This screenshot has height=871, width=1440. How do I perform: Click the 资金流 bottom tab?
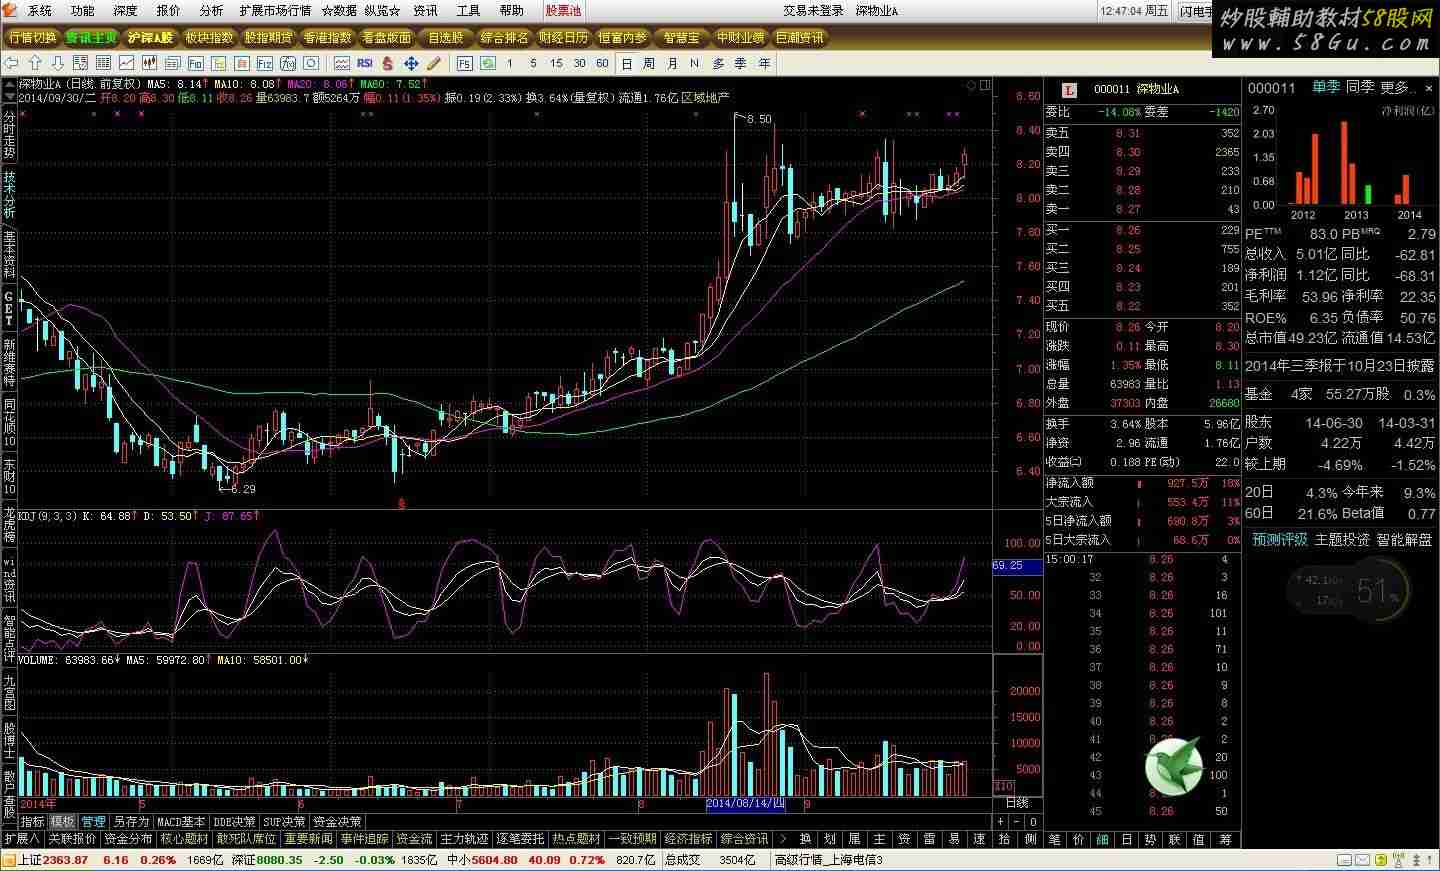pos(414,839)
